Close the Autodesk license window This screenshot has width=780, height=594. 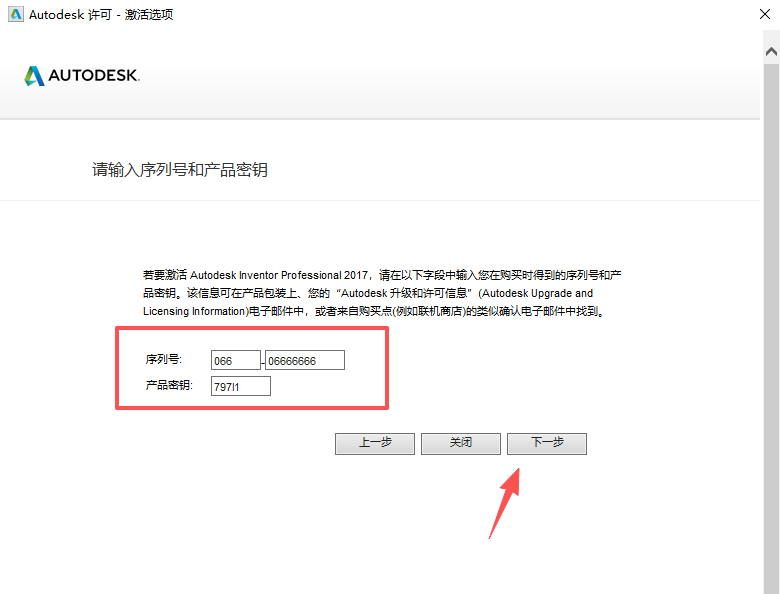[765, 14]
